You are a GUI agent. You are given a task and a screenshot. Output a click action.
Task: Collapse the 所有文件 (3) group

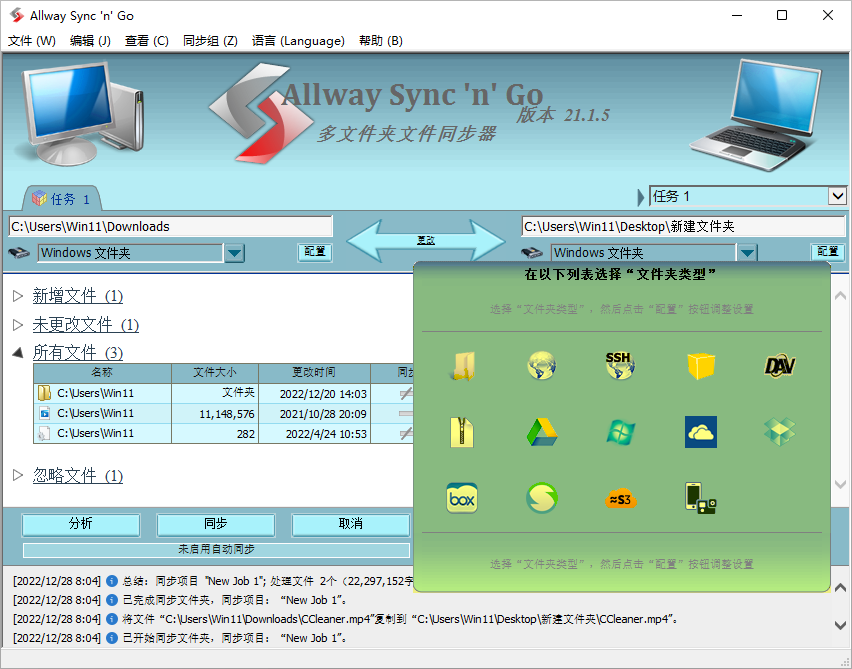tap(18, 353)
